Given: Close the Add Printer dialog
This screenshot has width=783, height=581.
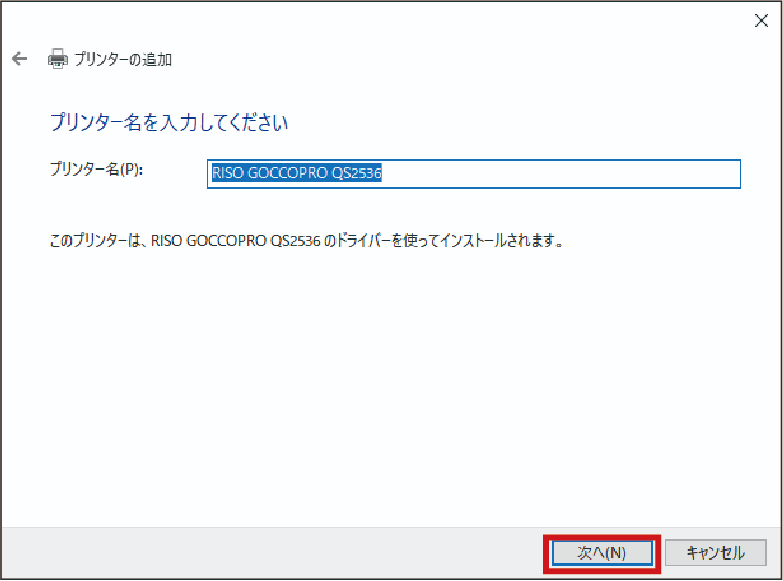Looking at the screenshot, I should [761, 20].
